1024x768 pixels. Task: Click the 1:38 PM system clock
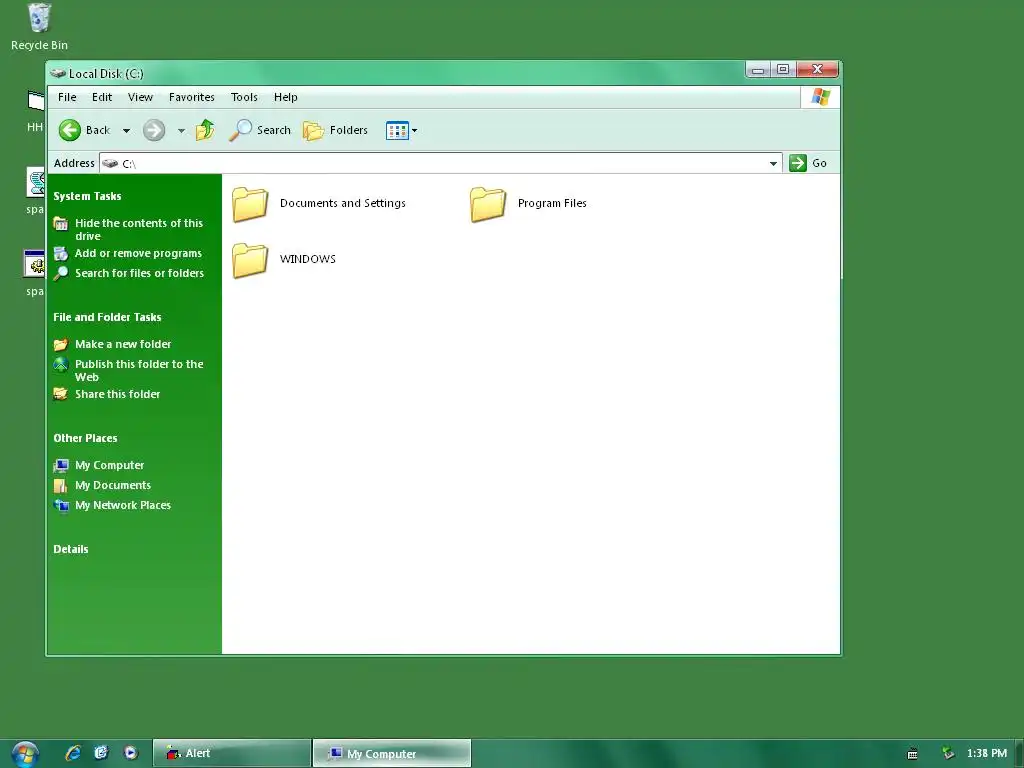point(987,753)
